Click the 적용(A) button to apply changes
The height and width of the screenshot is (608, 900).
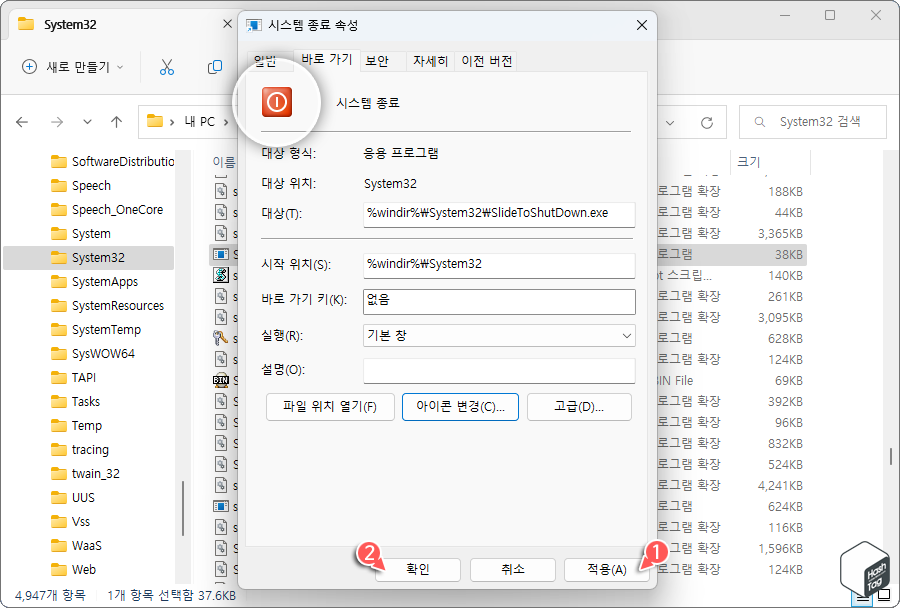pyautogui.click(x=607, y=569)
